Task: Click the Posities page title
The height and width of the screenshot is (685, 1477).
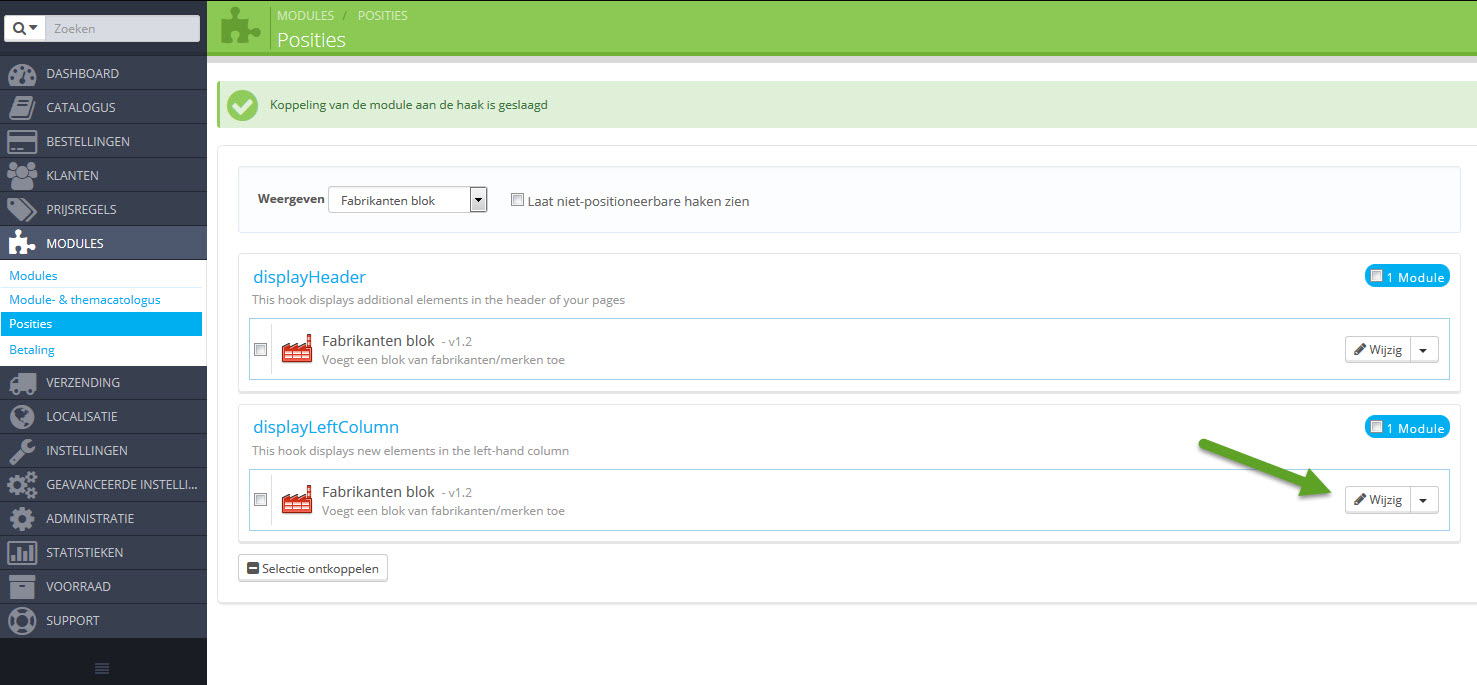Action: [311, 40]
